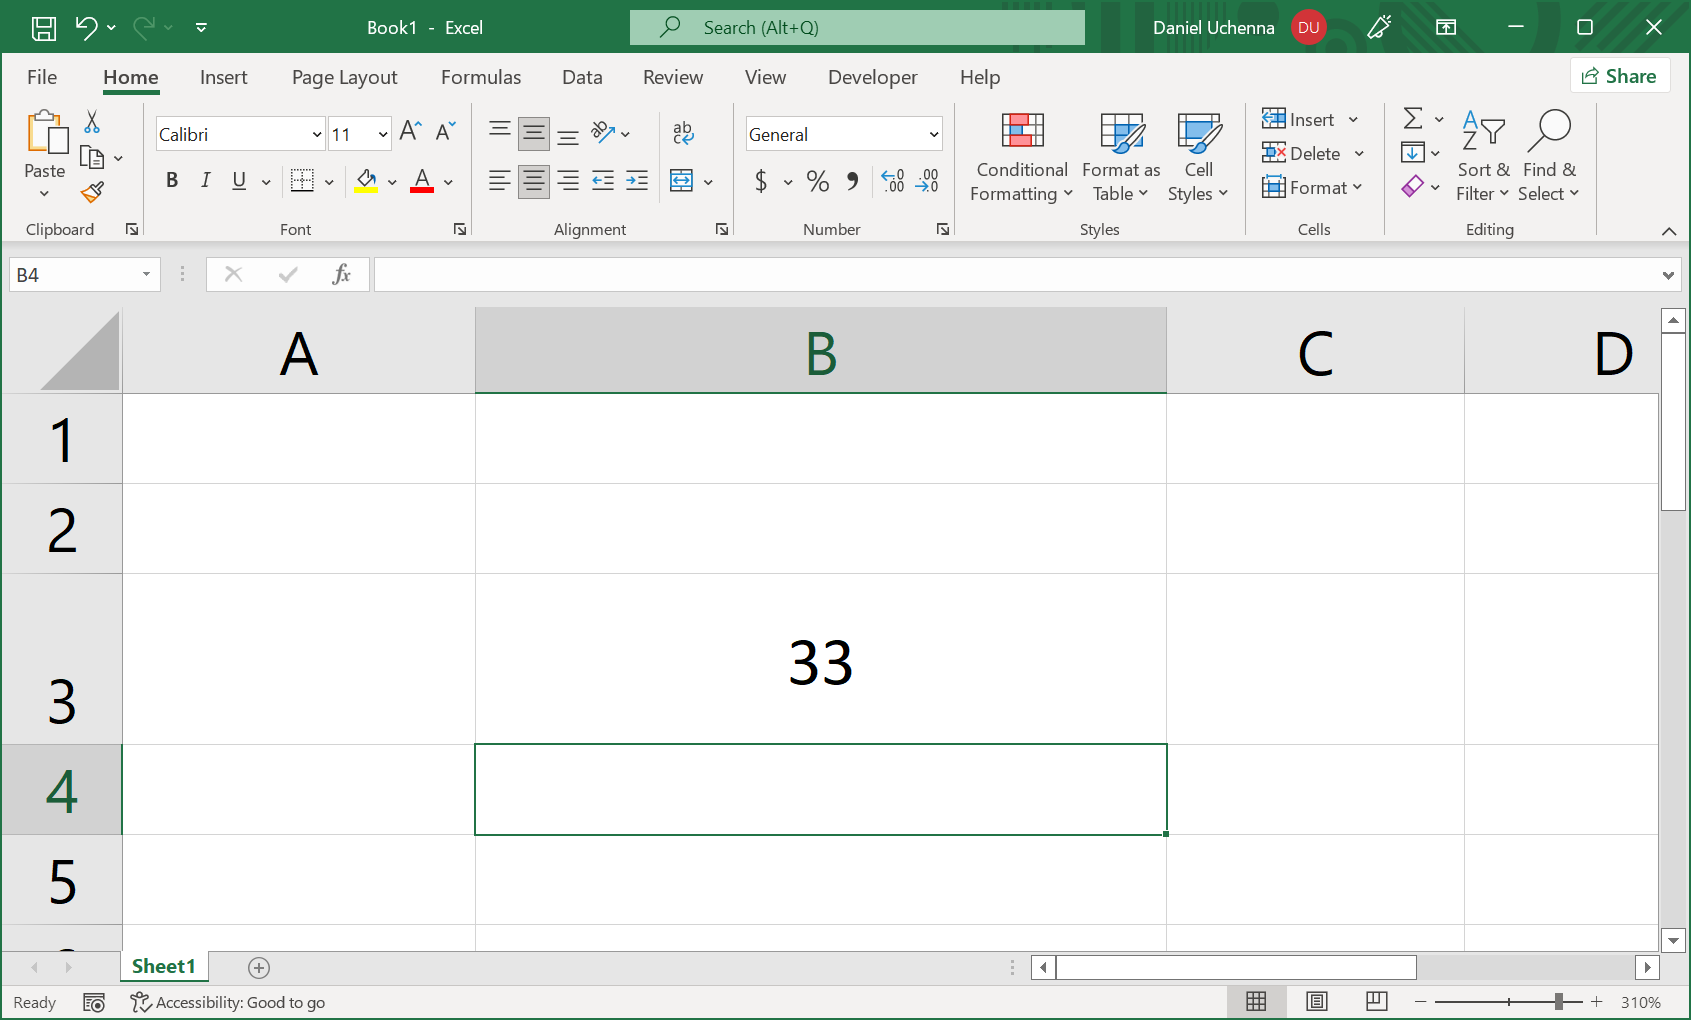The image size is (1691, 1020).
Task: Apply bold formatting
Action: 172,181
